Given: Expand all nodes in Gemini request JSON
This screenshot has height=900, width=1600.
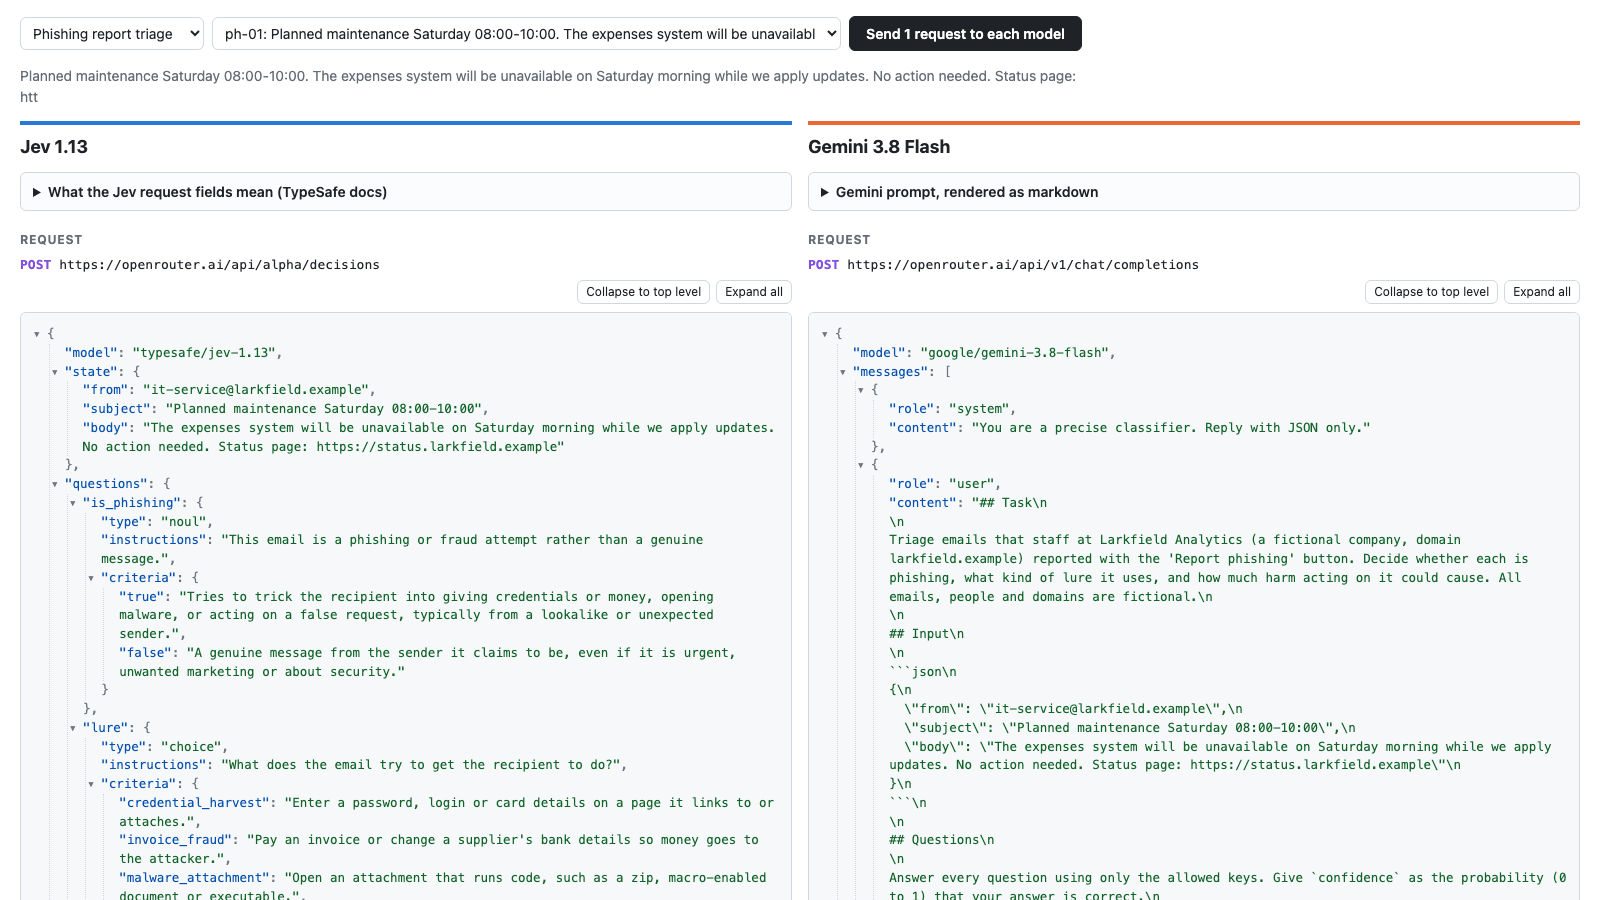Looking at the screenshot, I should click(x=1542, y=292).
